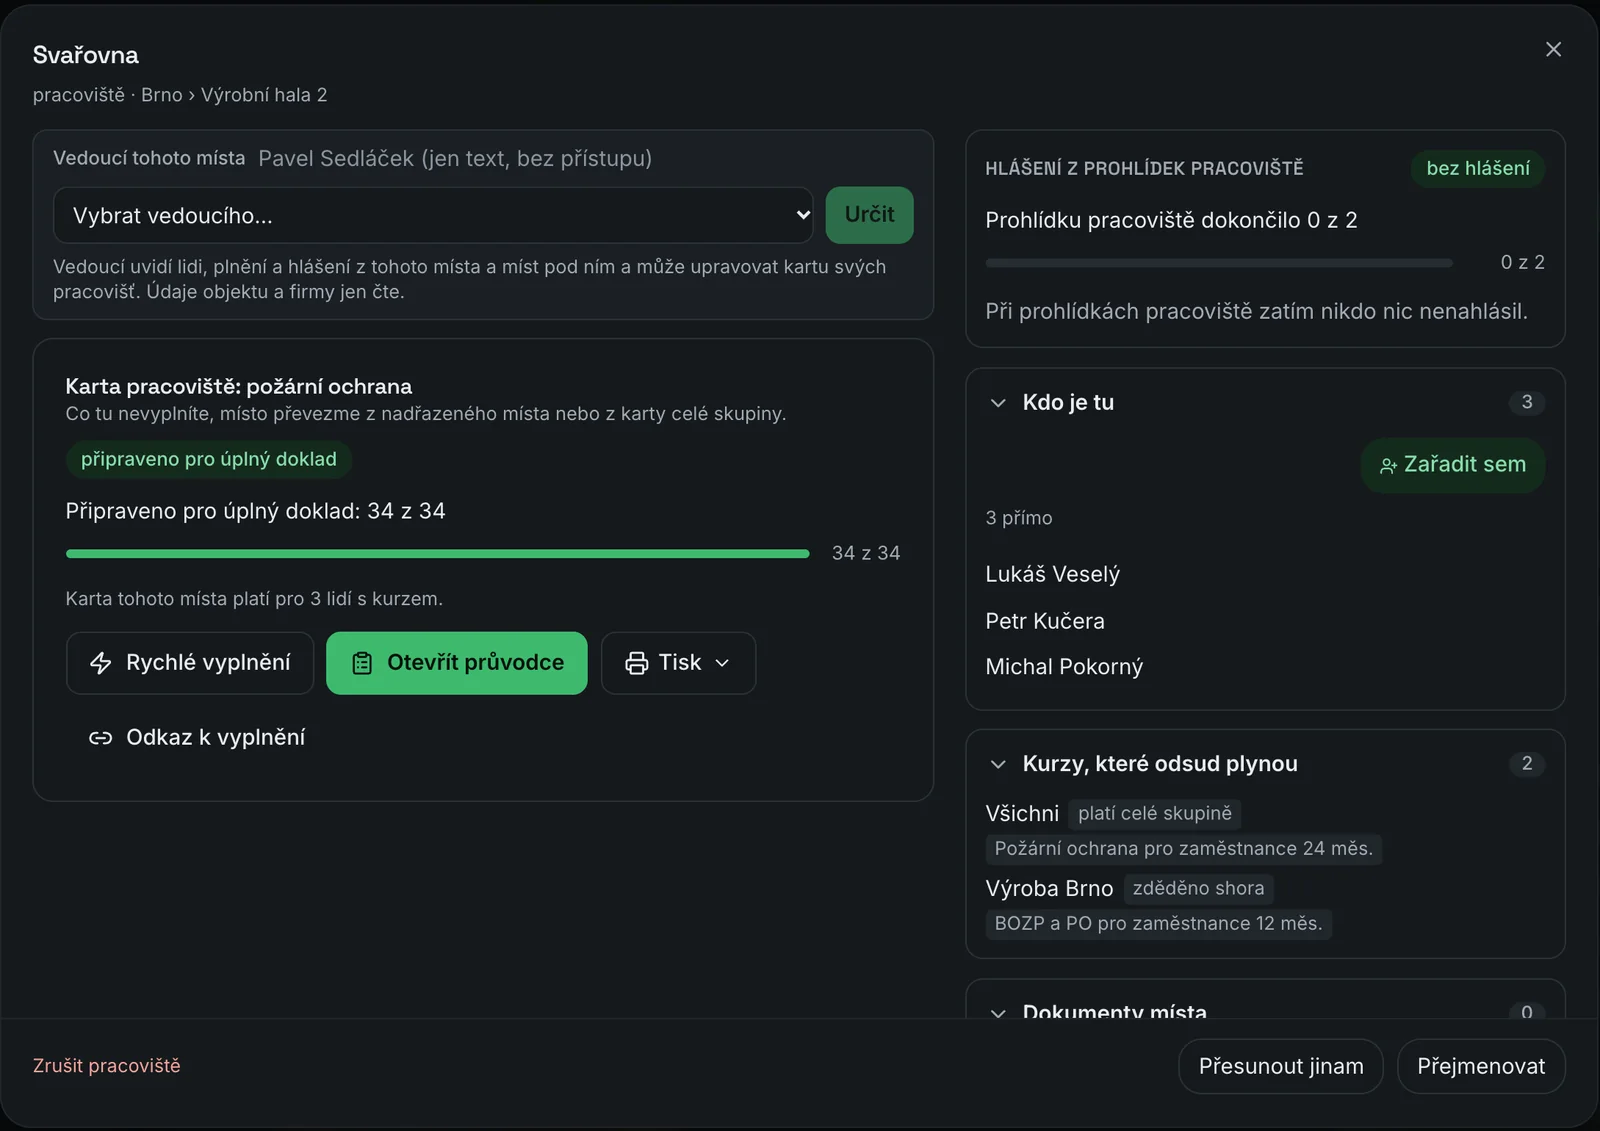Expand the Dokumenty místa section
The height and width of the screenshot is (1131, 1600).
click(998, 1012)
